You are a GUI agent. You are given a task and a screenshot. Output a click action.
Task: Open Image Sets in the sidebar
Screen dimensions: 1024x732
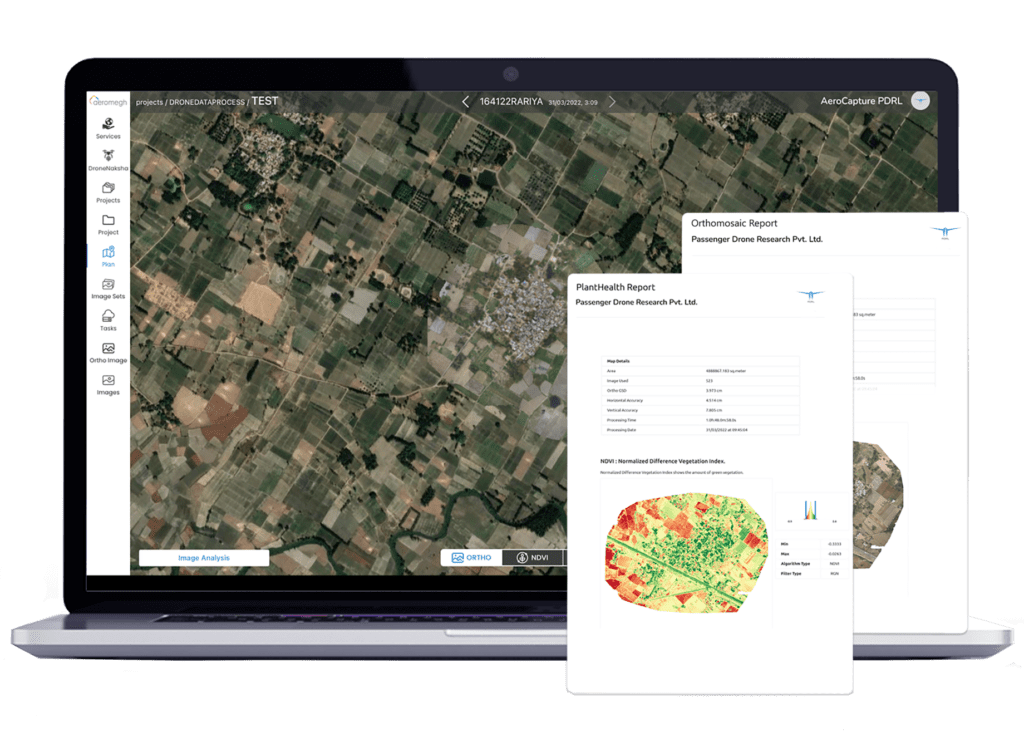tap(108, 285)
